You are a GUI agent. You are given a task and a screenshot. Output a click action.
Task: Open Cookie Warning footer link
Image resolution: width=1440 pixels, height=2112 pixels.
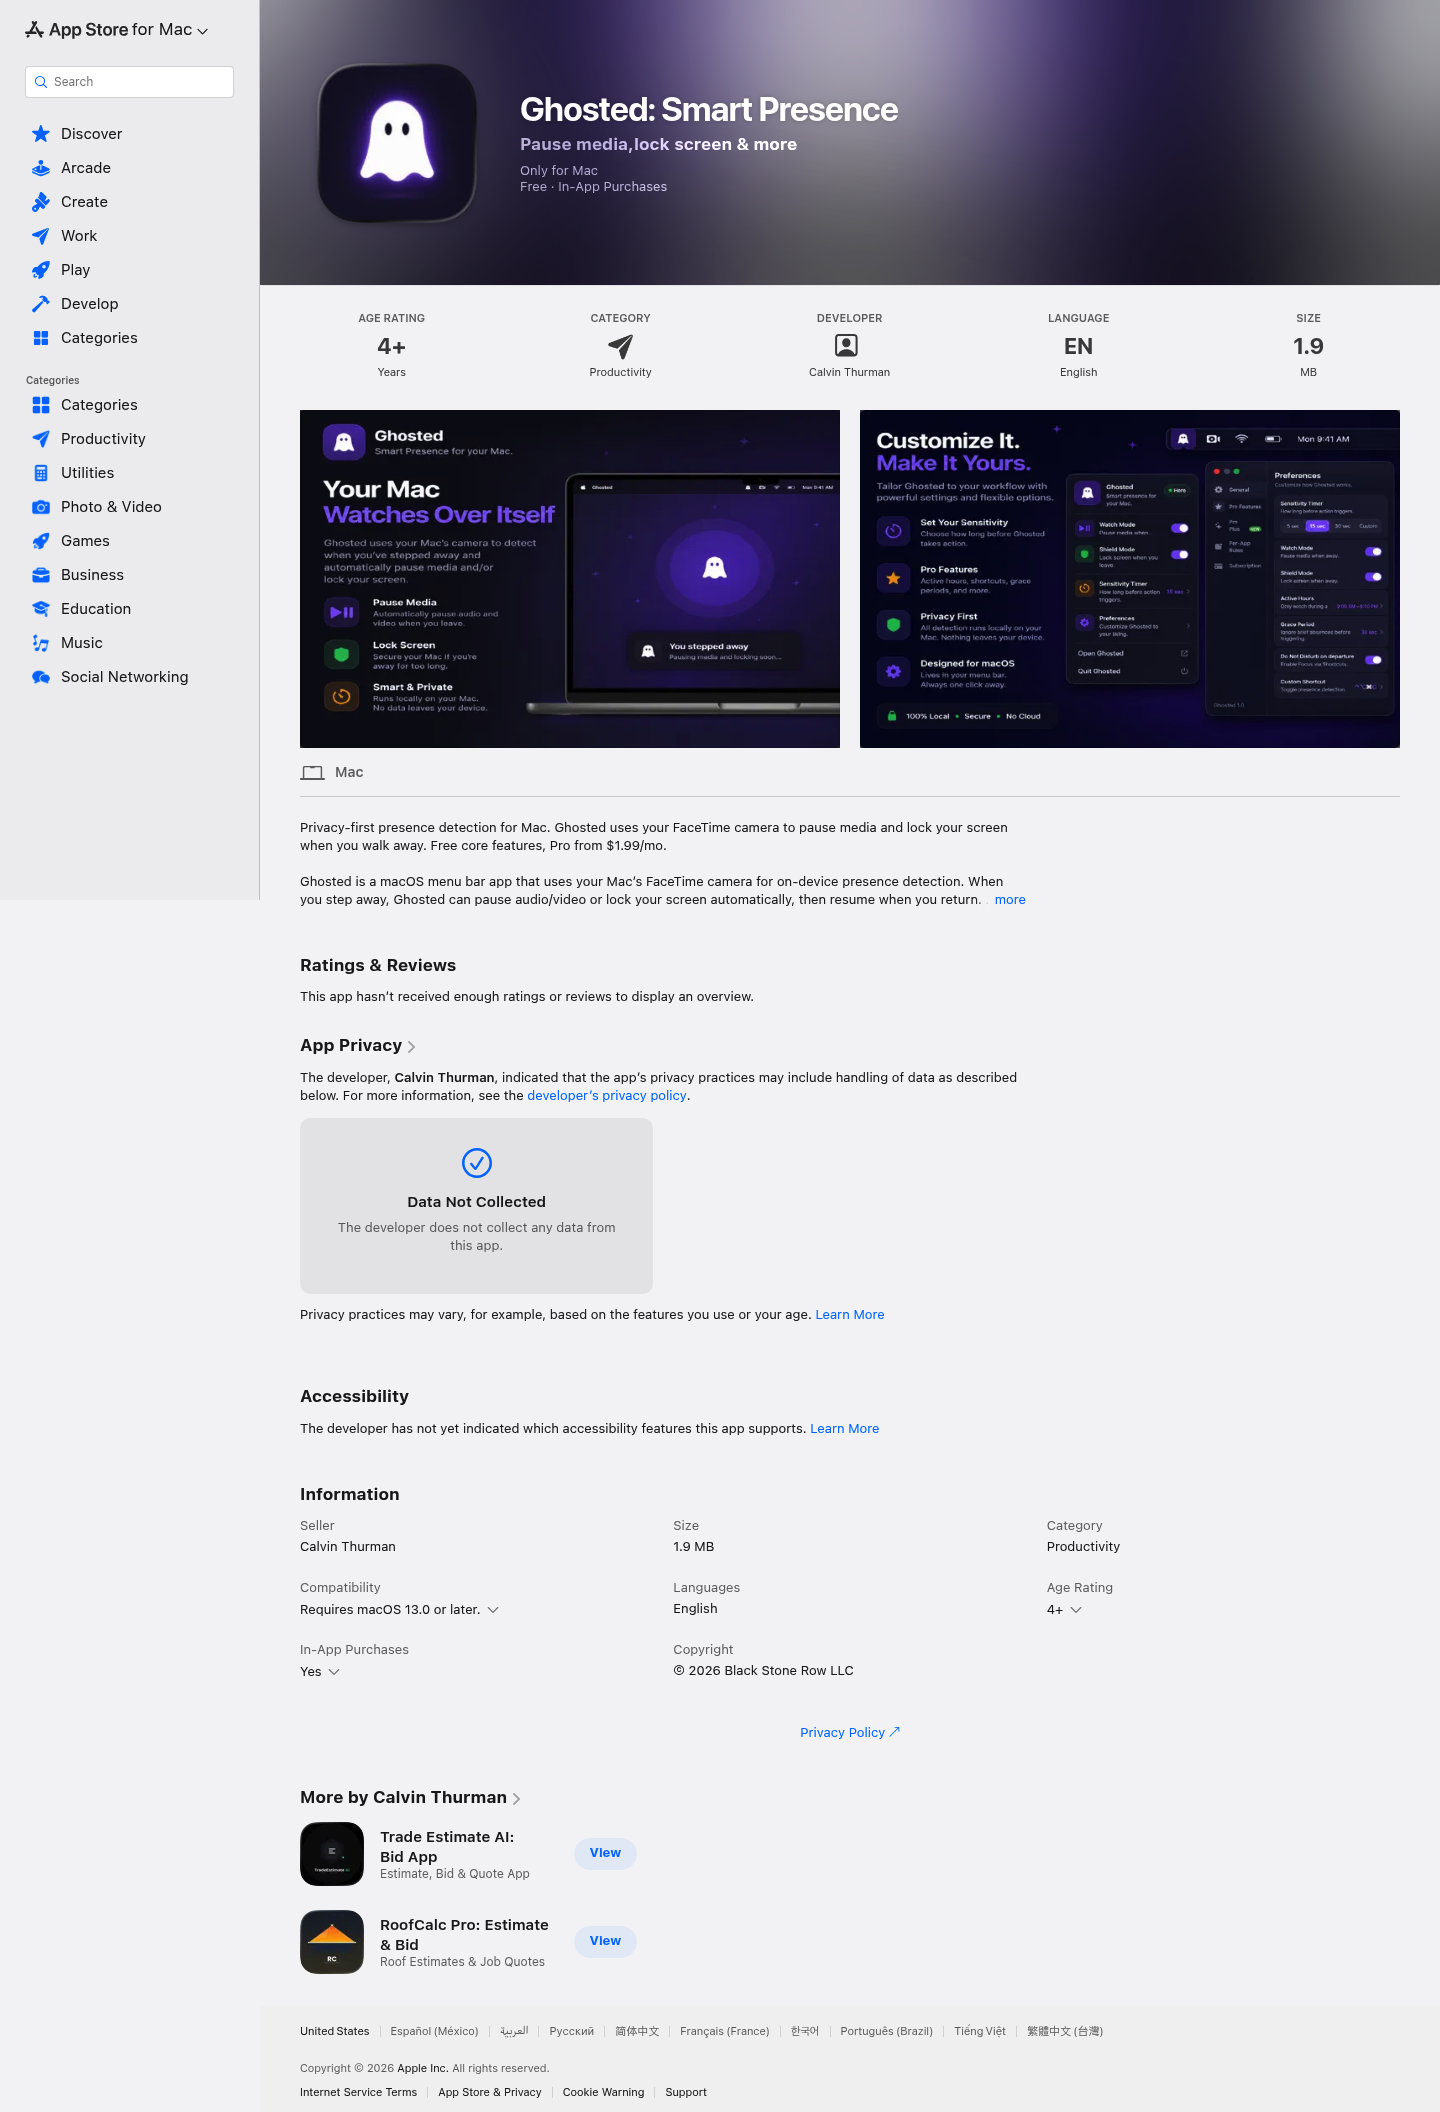pyautogui.click(x=603, y=2092)
